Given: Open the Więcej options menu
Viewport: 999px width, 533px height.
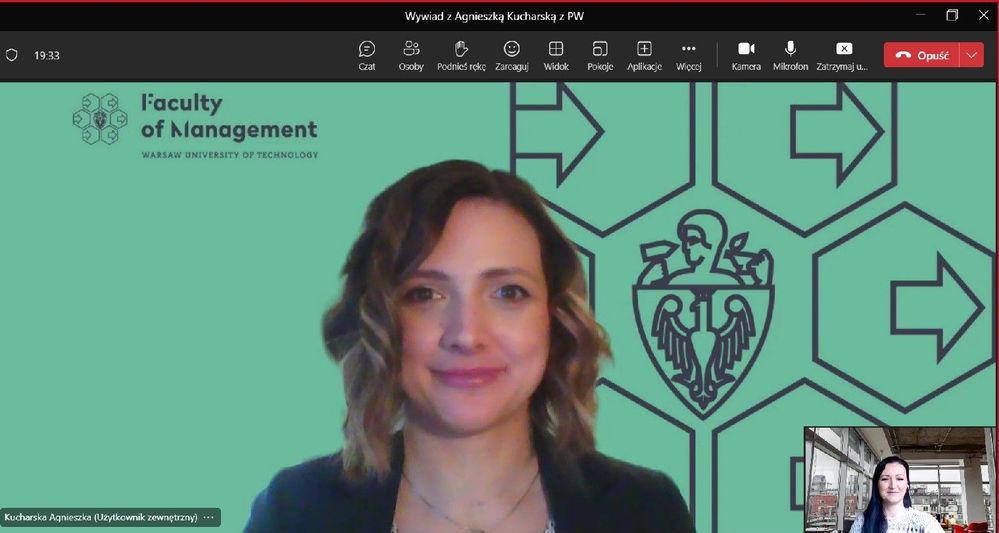Looking at the screenshot, I should [689, 55].
